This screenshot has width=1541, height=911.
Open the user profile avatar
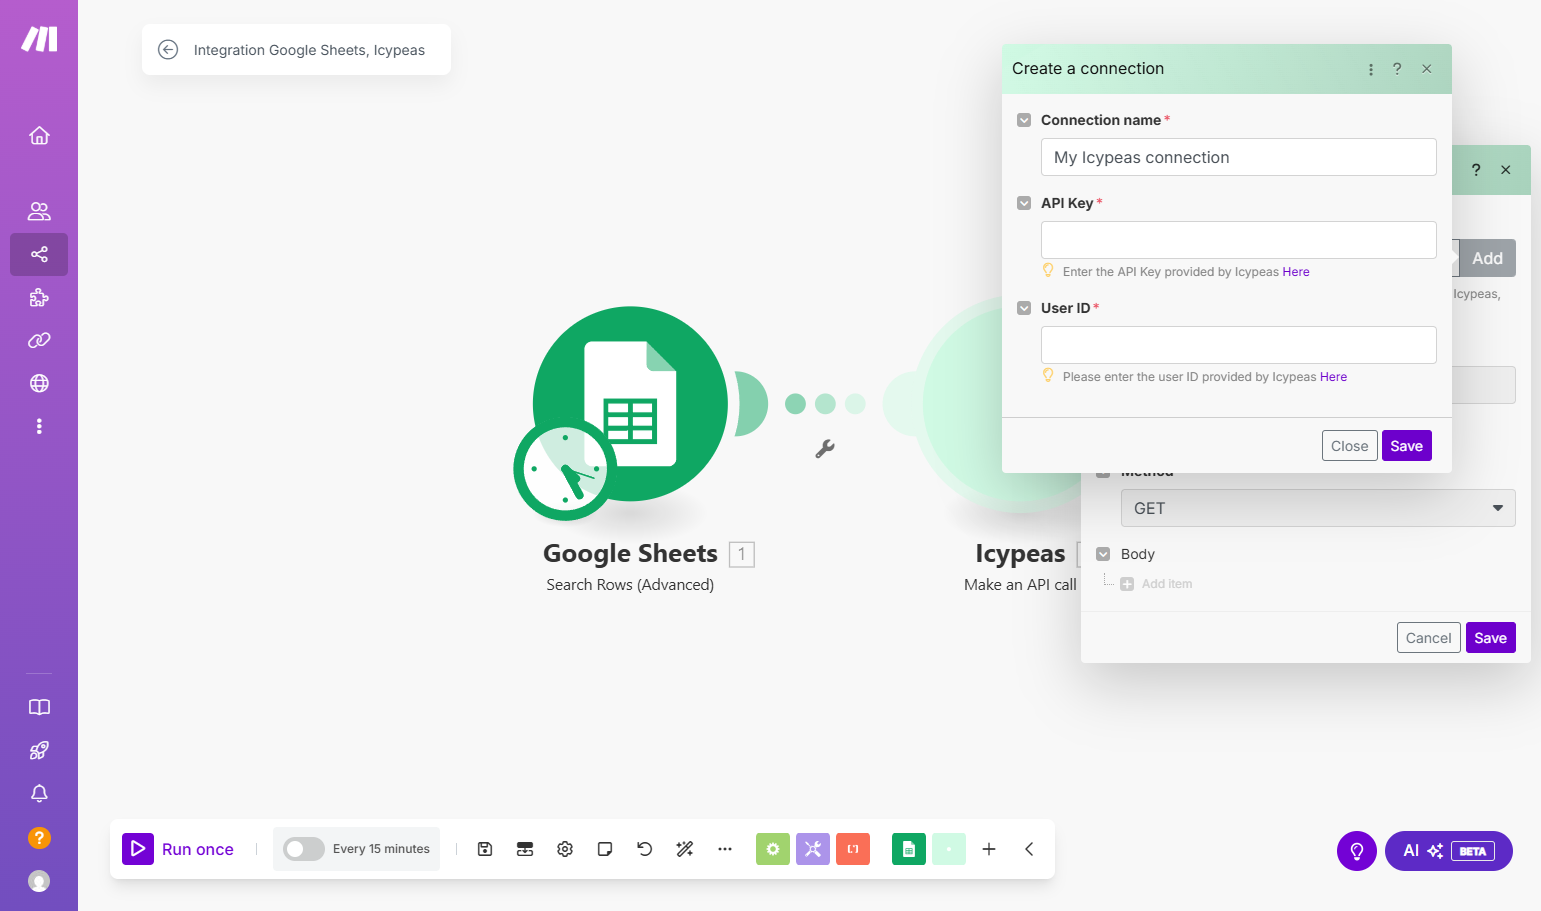point(39,881)
